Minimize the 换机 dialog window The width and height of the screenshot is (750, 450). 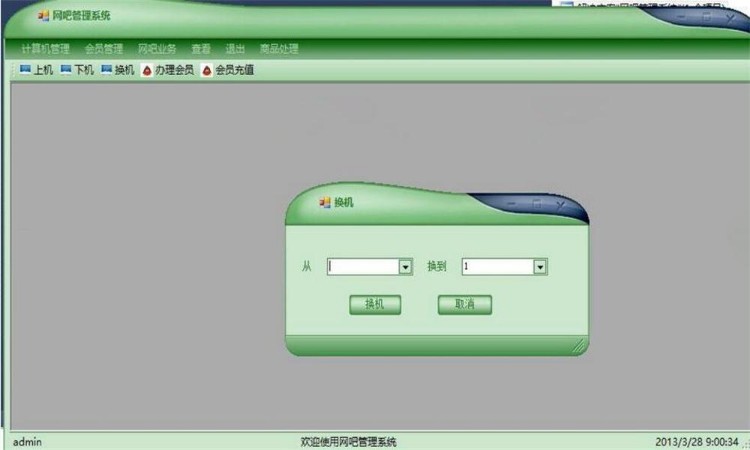[x=511, y=204]
